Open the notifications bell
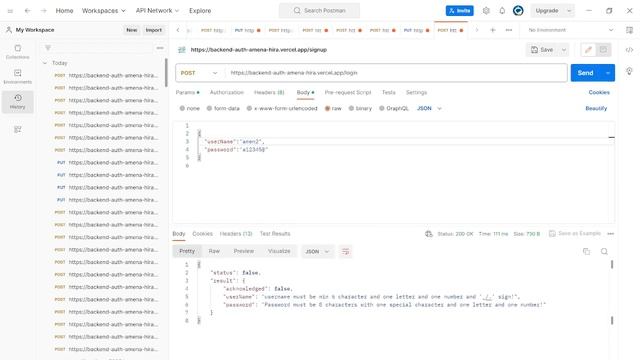Viewport: 640px width, 360px height. (x=502, y=11)
